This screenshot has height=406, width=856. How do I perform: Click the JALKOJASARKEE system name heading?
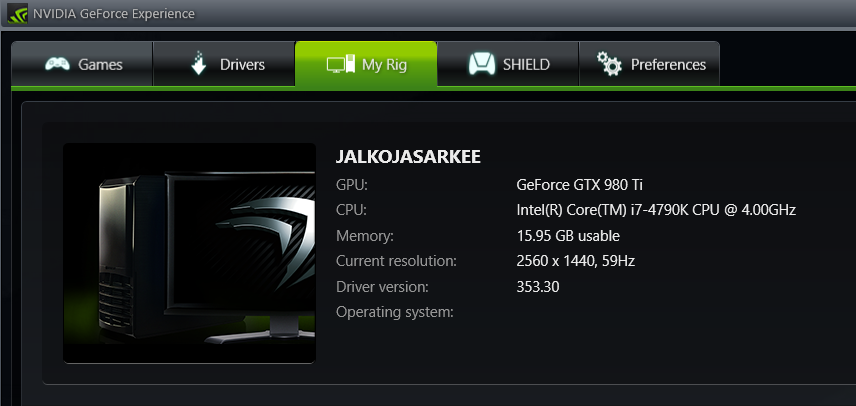click(408, 157)
